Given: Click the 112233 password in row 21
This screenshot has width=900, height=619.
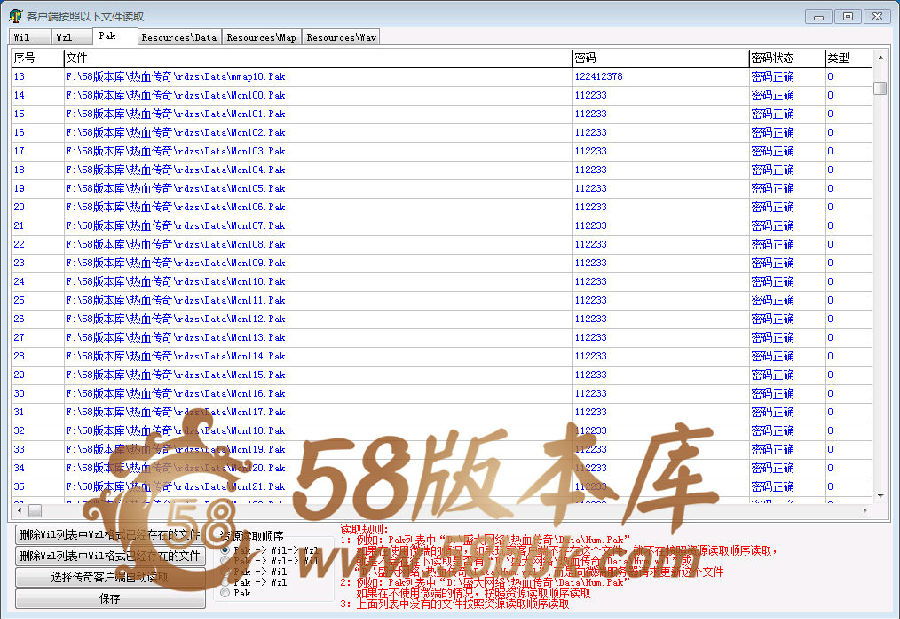Looking at the screenshot, I should tap(591, 226).
